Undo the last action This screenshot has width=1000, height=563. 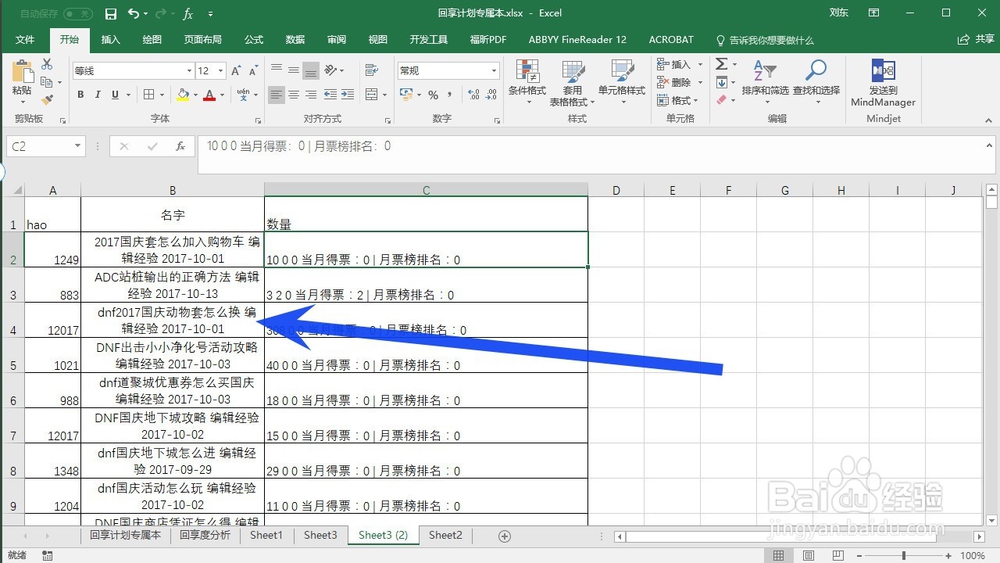pos(133,13)
